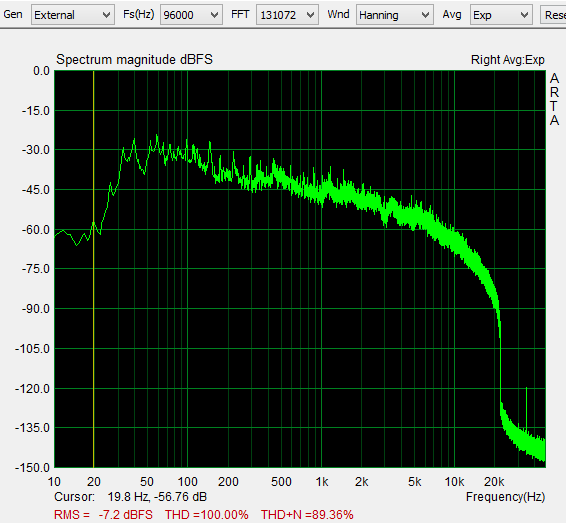Click the Spectrum magnitude dBFS title
The height and width of the screenshot is (523, 566).
[134, 60]
